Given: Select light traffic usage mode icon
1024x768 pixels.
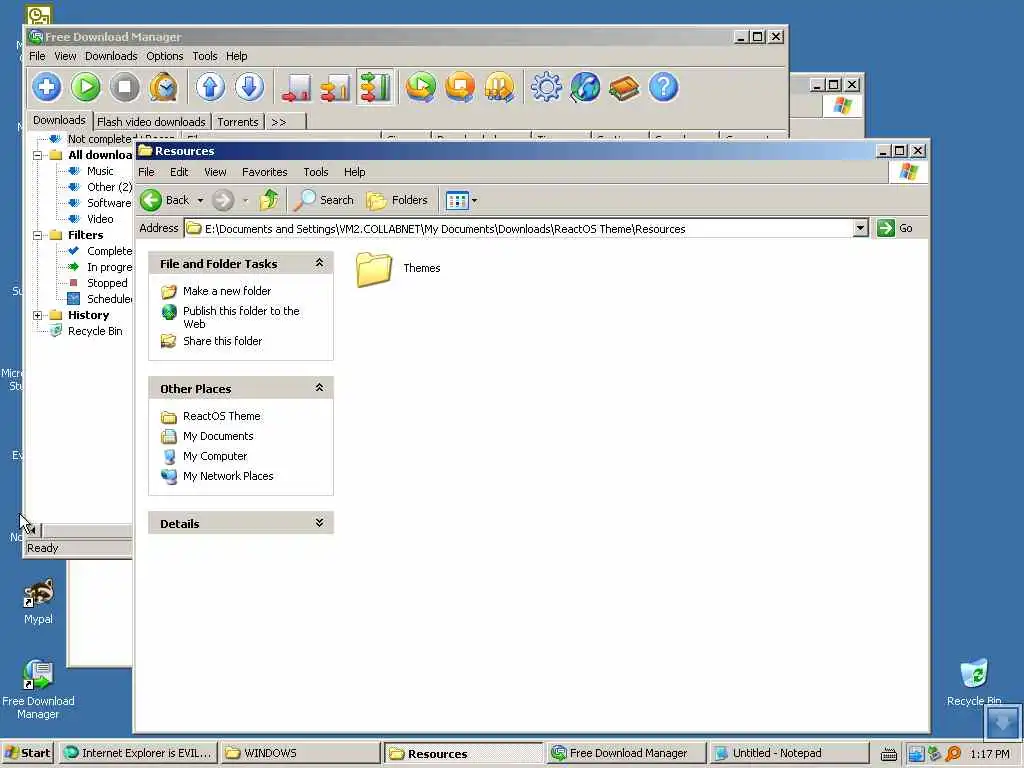Looking at the screenshot, I should (x=296, y=87).
